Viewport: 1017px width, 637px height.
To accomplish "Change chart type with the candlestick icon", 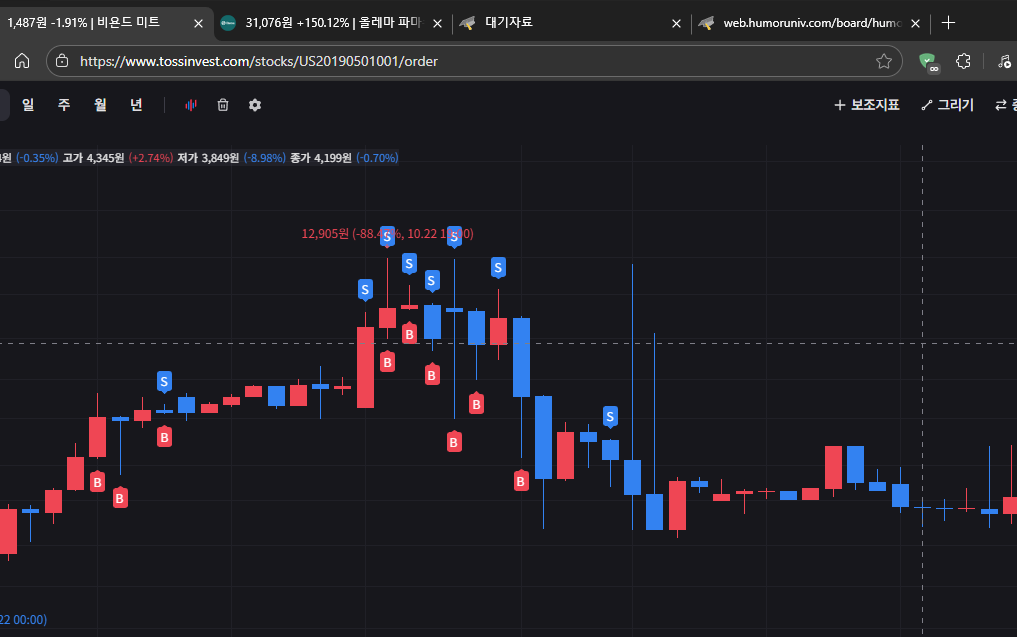I will coord(191,105).
